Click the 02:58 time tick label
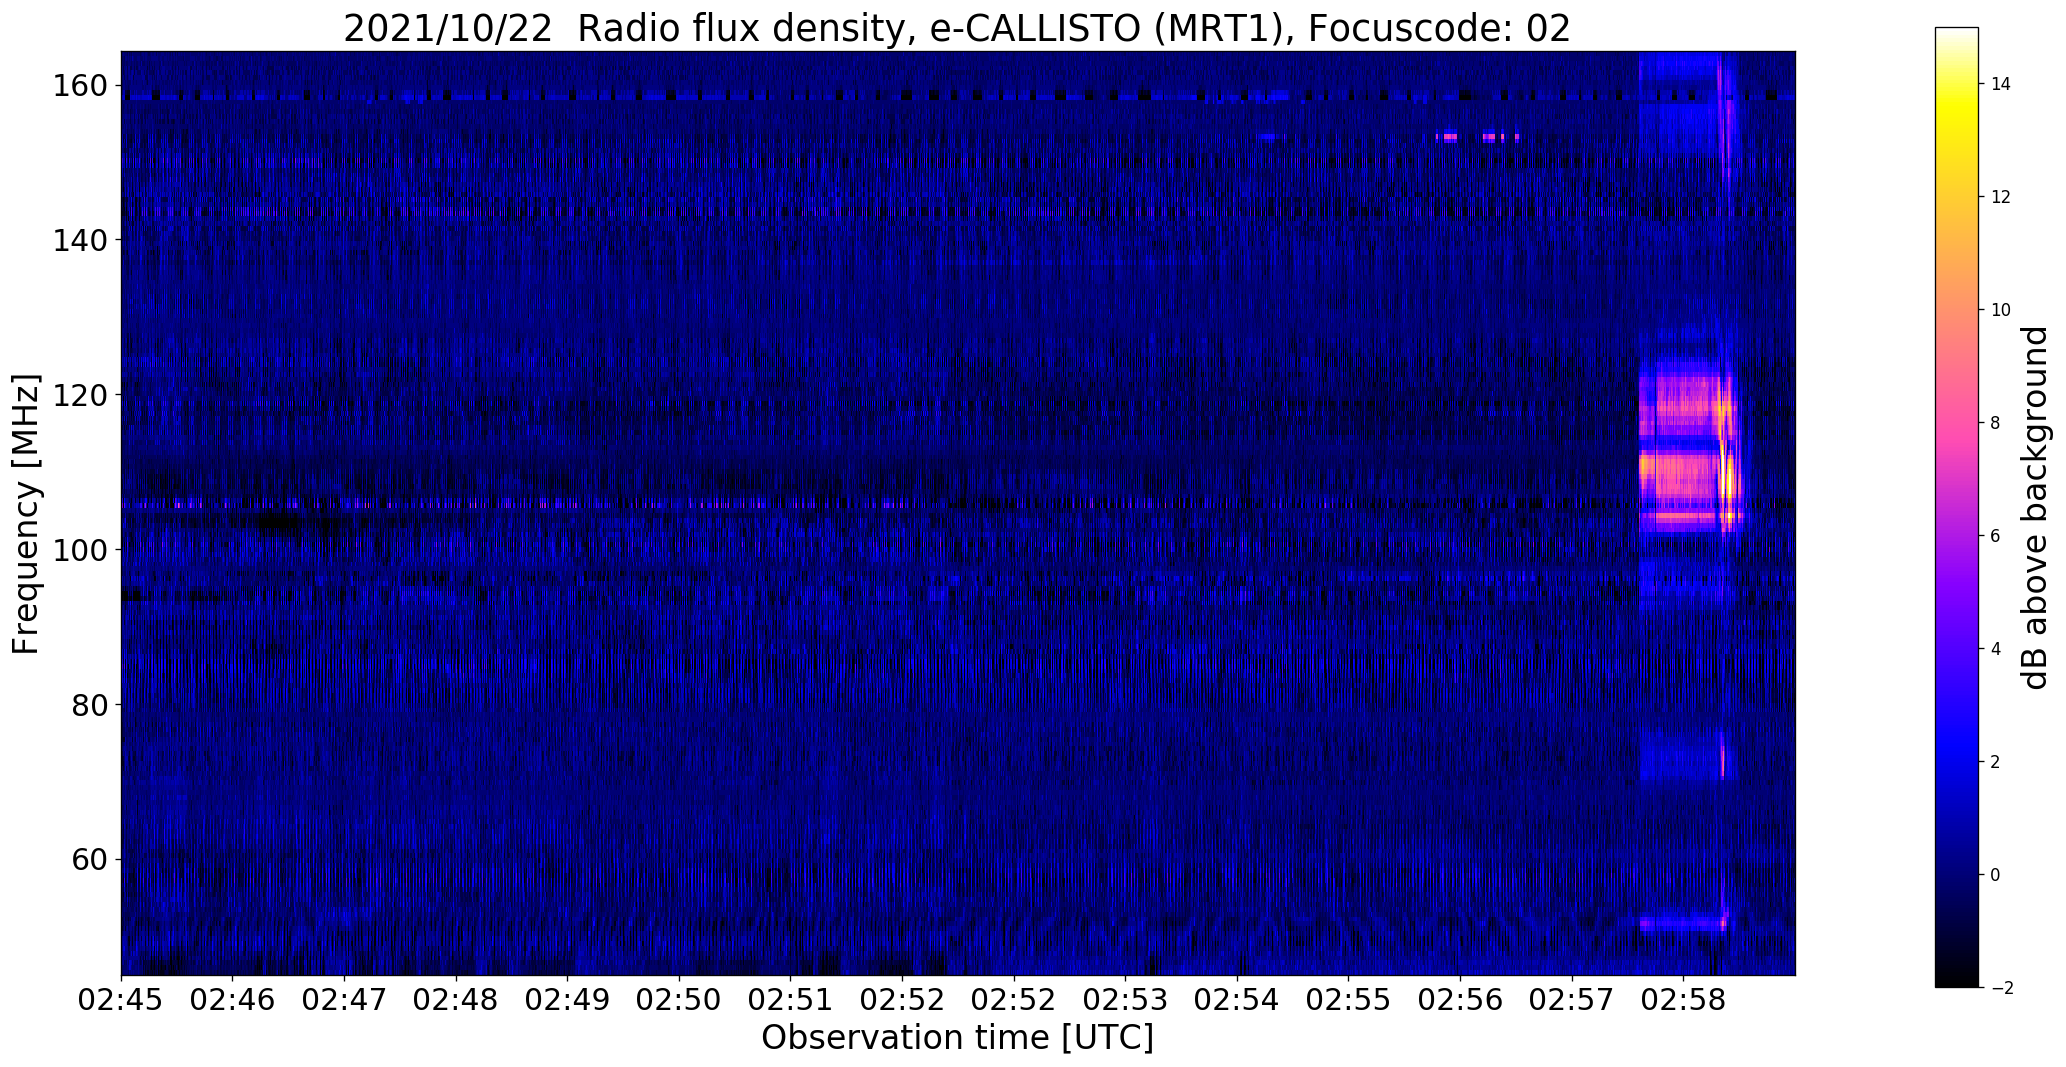The image size is (2066, 1067). click(x=1683, y=1001)
